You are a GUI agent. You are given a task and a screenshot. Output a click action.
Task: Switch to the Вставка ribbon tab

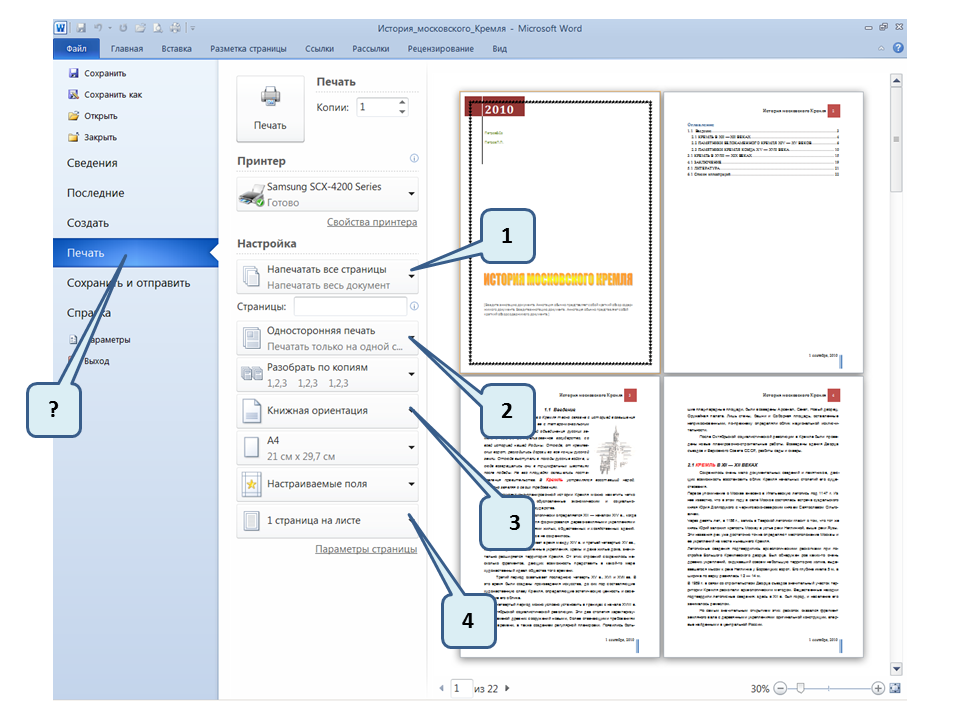click(176, 48)
